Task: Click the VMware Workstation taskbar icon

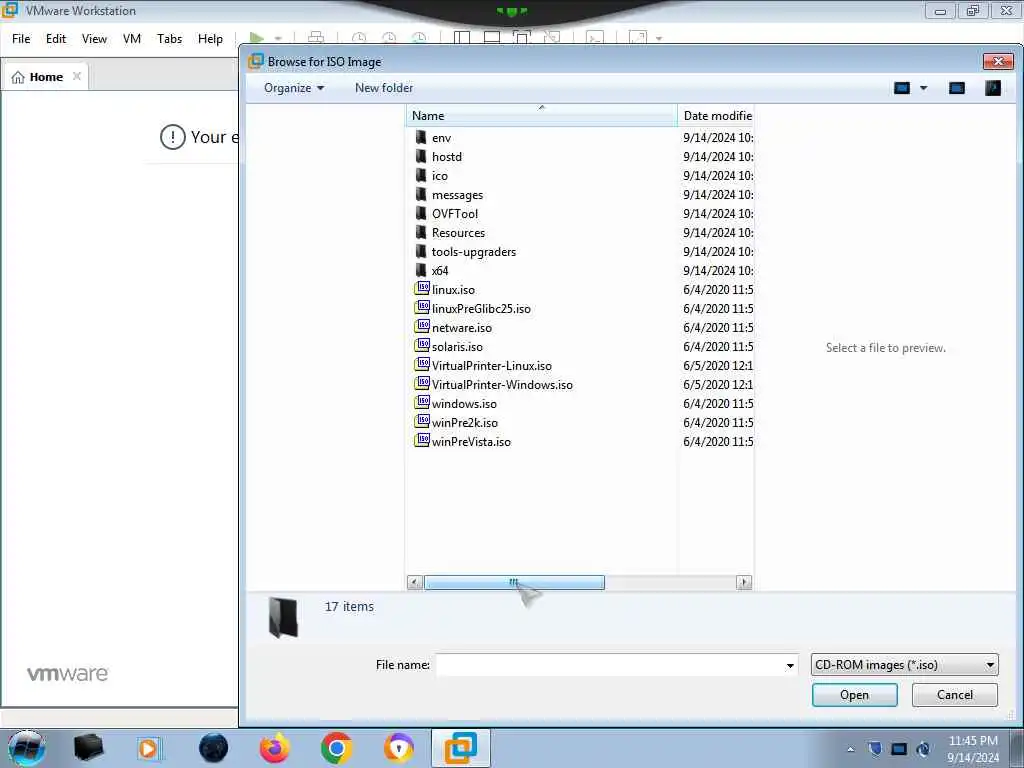Action: pyautogui.click(x=460, y=748)
